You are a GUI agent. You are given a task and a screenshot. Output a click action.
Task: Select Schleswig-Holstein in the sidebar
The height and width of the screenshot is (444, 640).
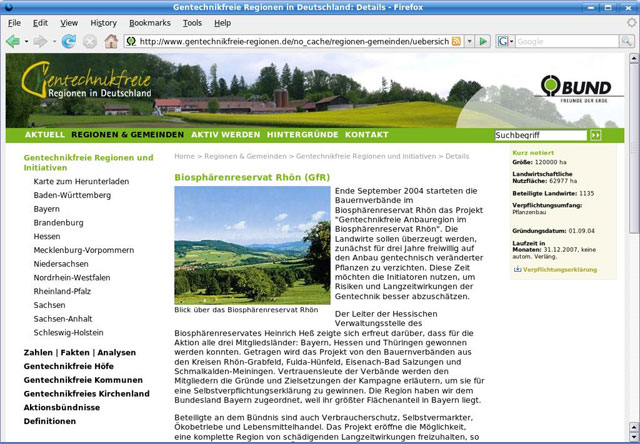(68, 333)
